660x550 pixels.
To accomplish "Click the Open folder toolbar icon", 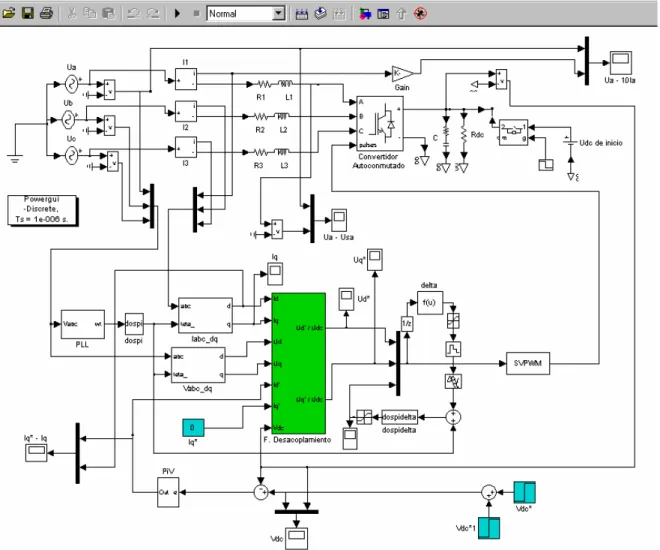I will [x=9, y=13].
